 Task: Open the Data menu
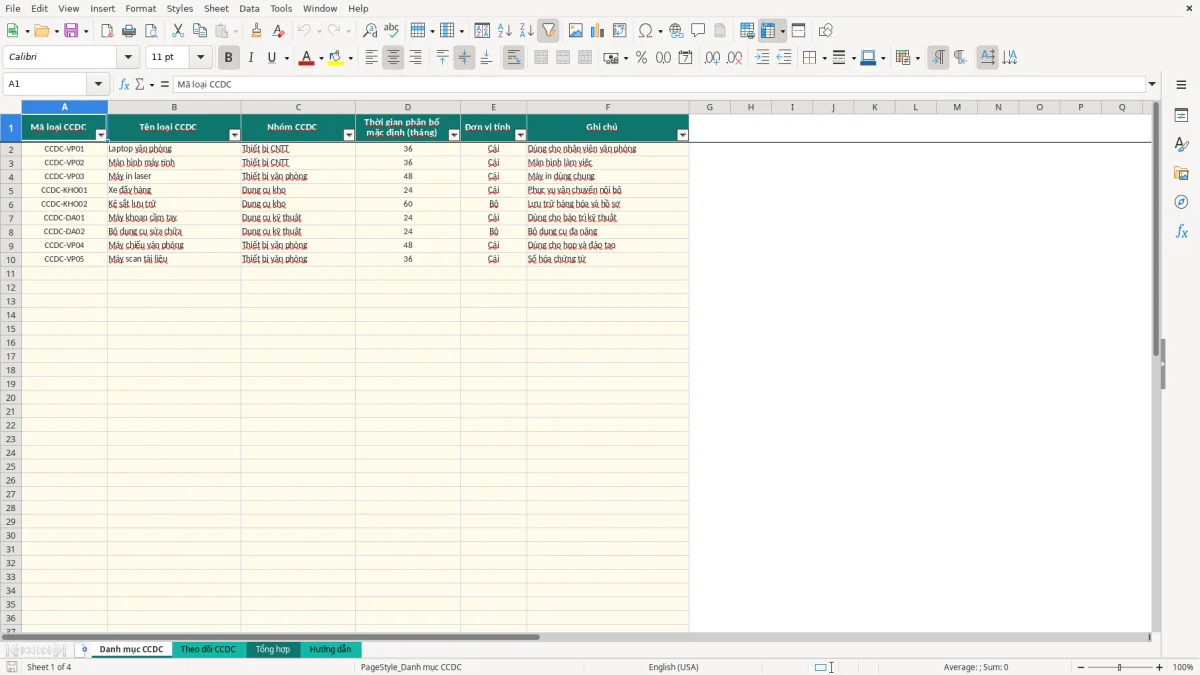[x=249, y=8]
